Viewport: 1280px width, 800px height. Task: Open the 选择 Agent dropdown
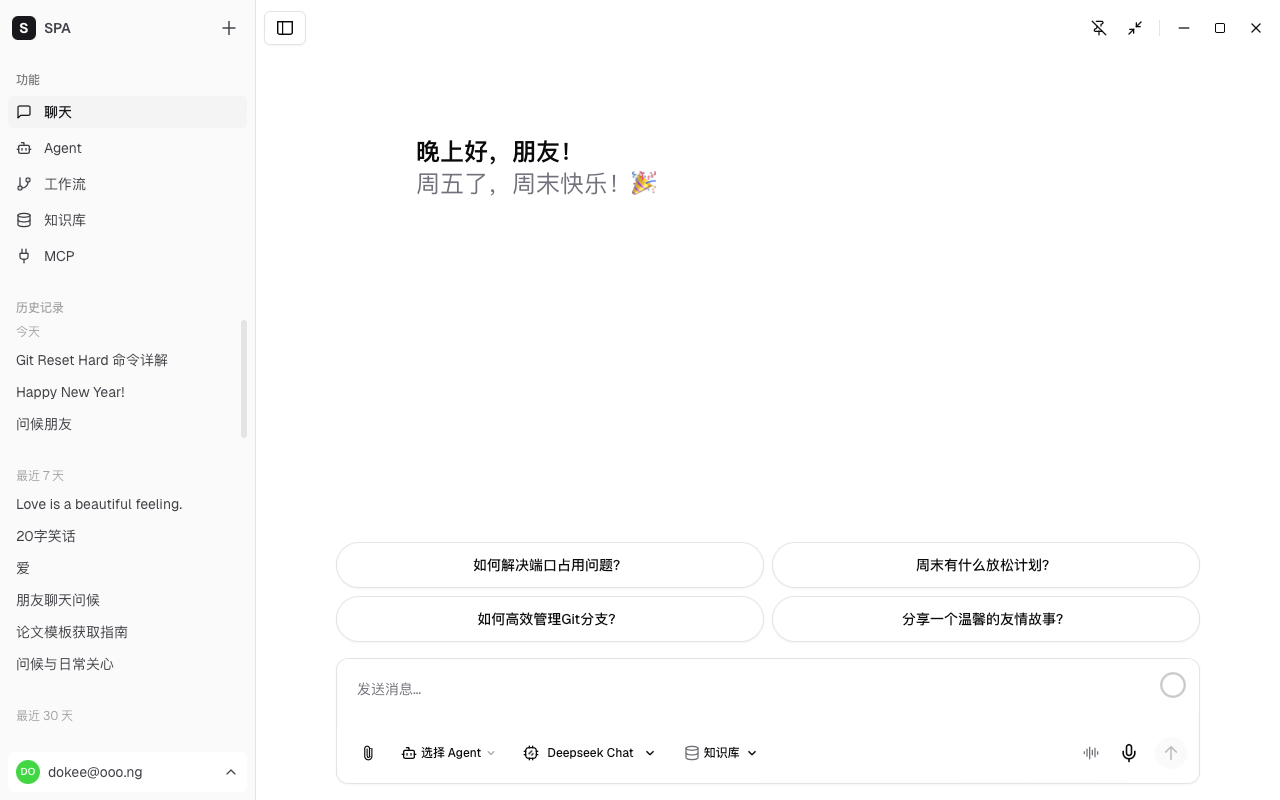tap(448, 753)
